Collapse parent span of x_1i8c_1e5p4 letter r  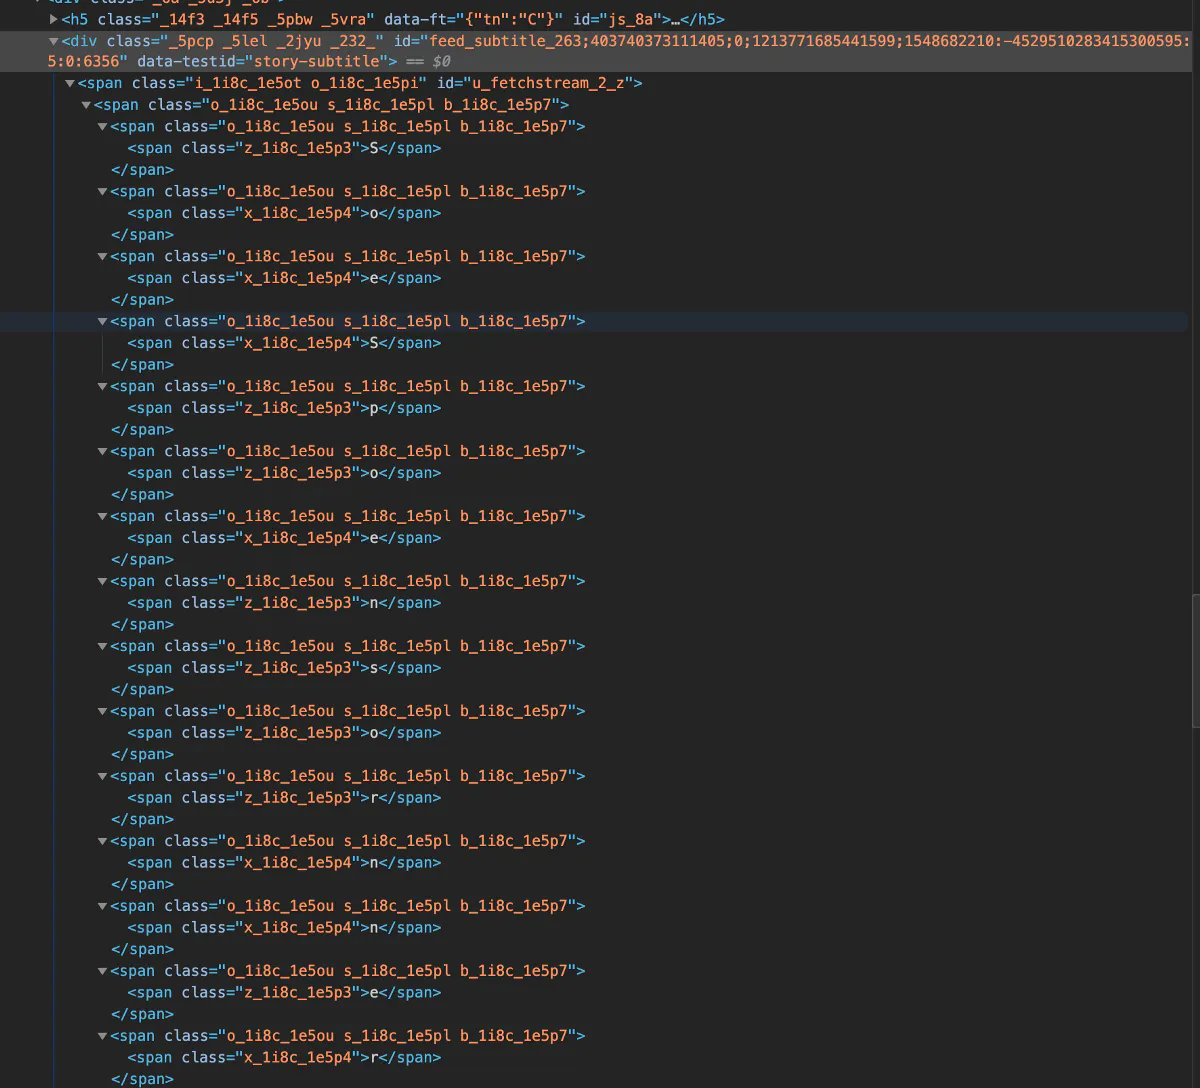tap(102, 1037)
